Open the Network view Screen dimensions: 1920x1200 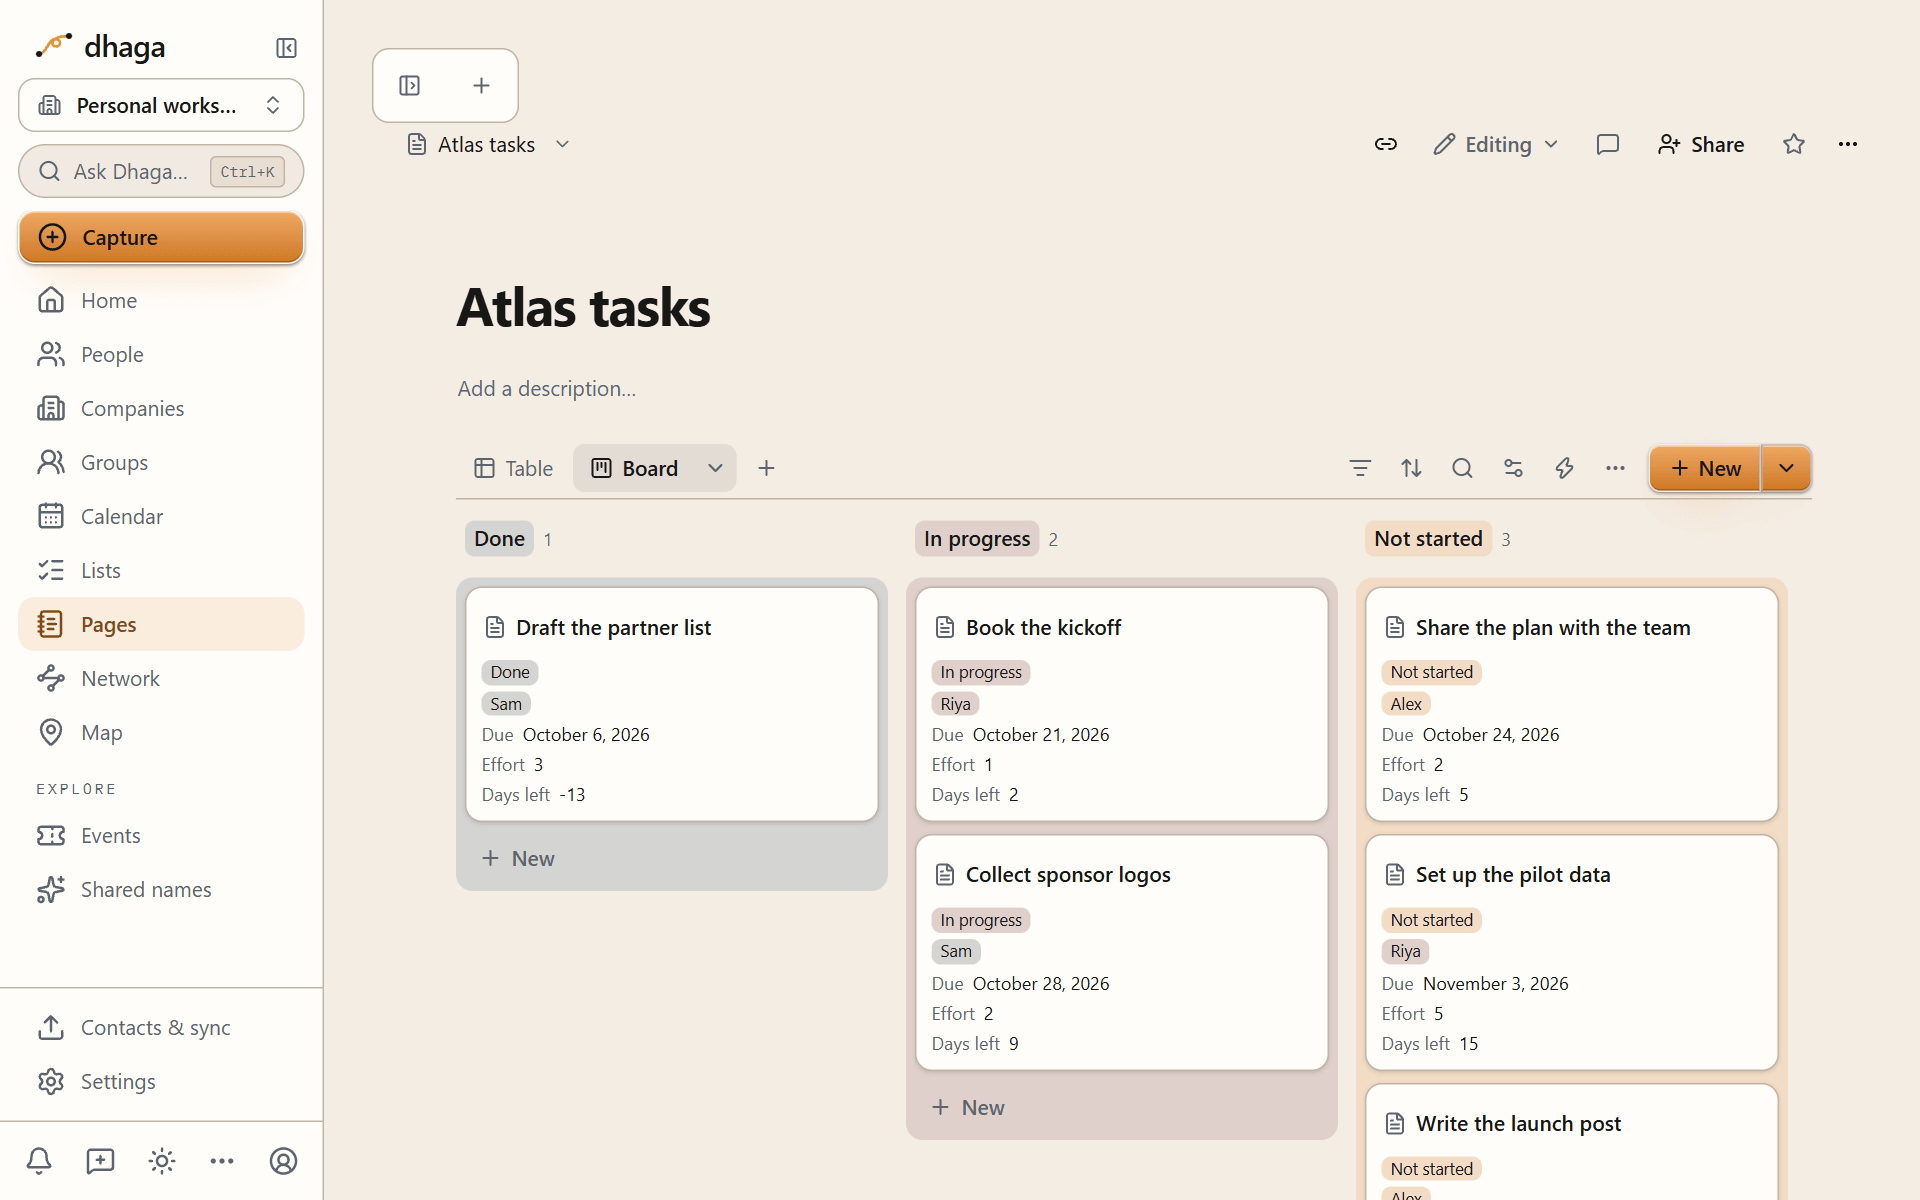coord(161,678)
